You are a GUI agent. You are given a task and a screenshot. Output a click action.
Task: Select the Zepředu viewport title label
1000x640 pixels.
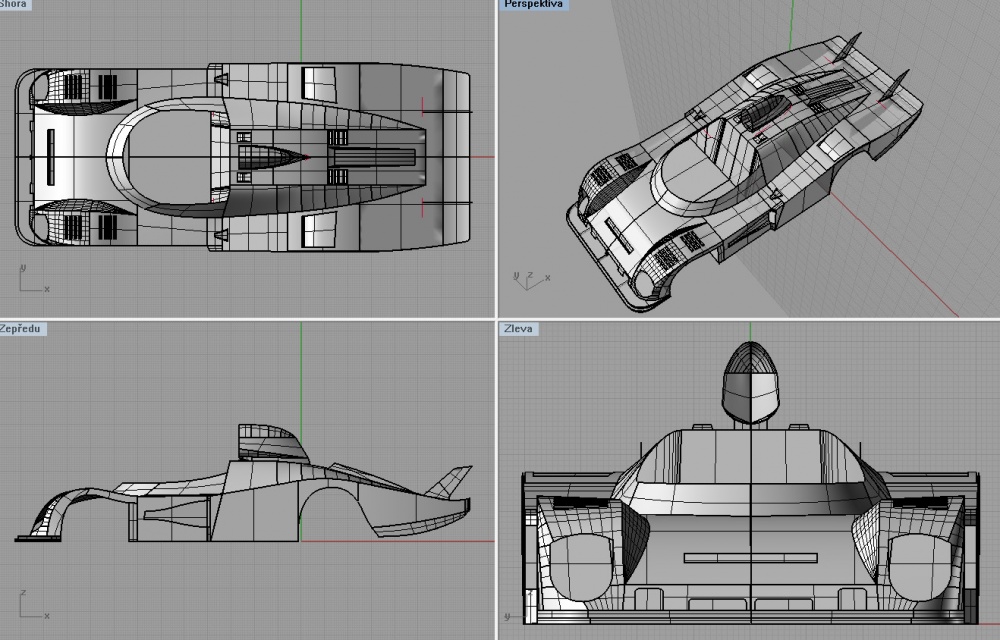click(22, 329)
